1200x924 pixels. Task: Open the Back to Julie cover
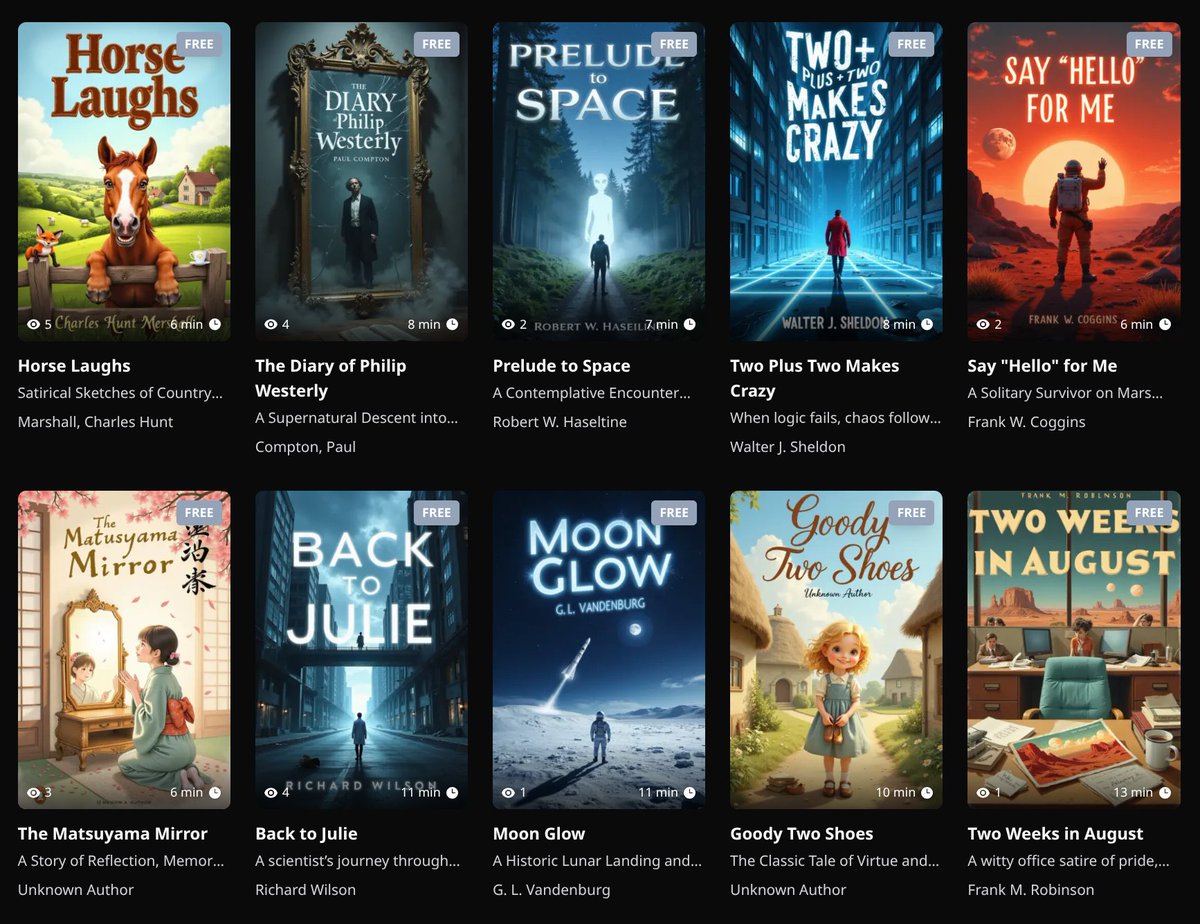point(361,650)
